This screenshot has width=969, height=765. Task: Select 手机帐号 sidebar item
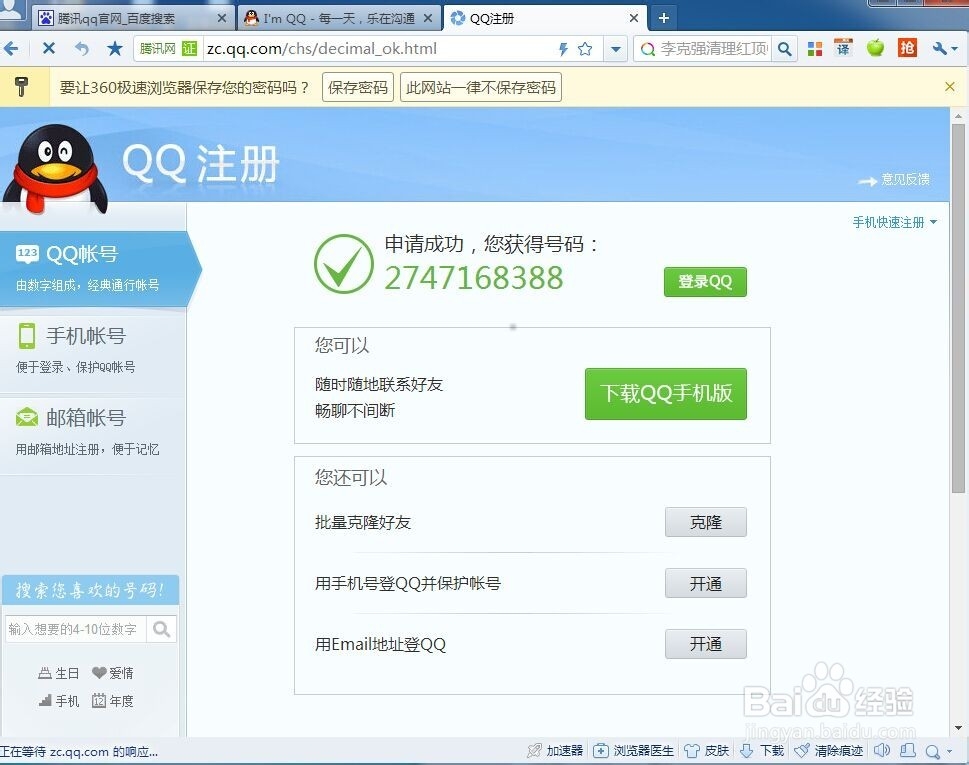click(x=93, y=350)
